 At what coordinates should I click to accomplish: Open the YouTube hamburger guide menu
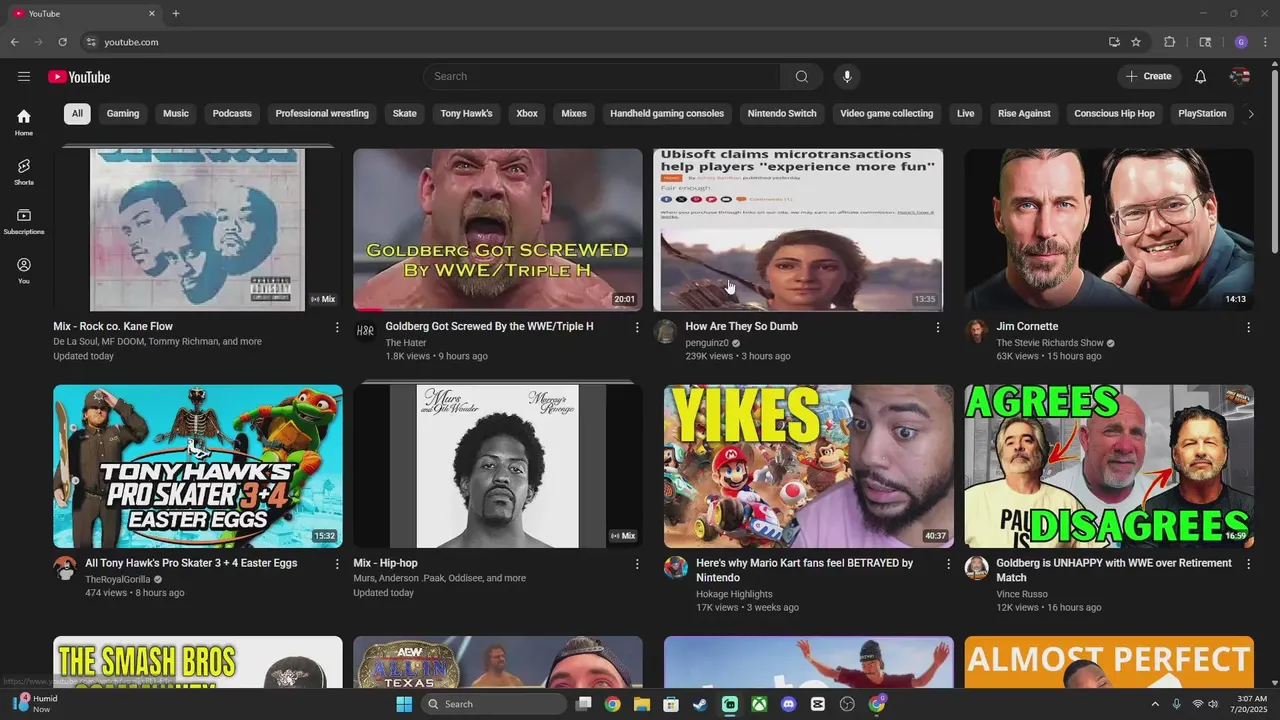pyautogui.click(x=24, y=77)
